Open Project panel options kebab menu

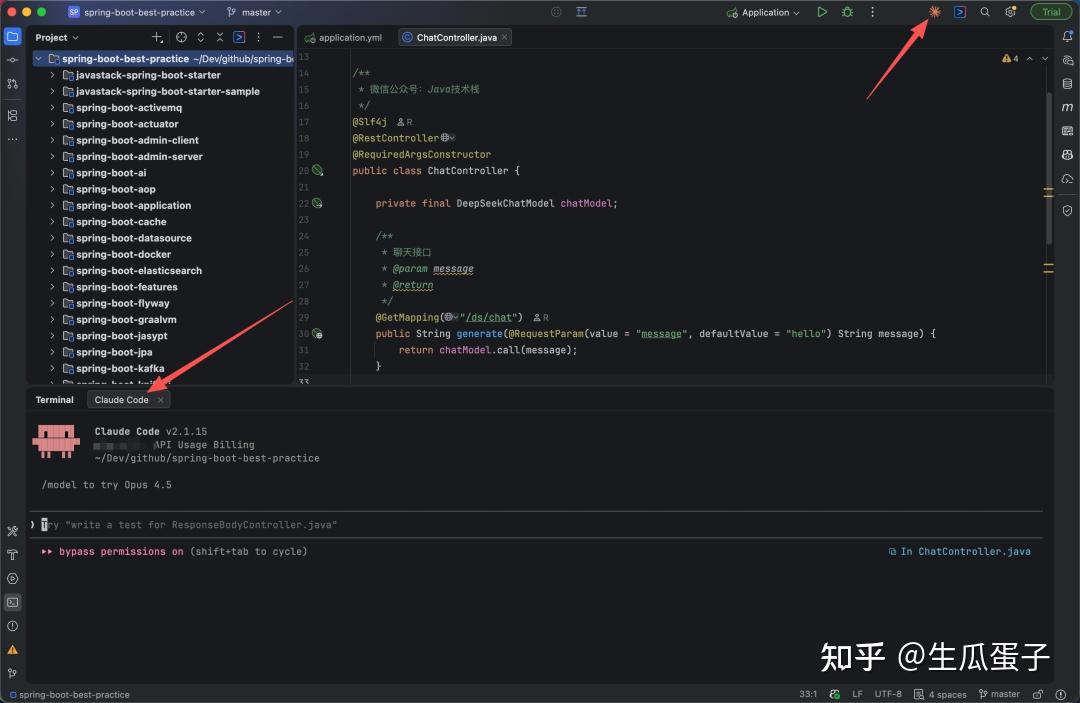258,37
